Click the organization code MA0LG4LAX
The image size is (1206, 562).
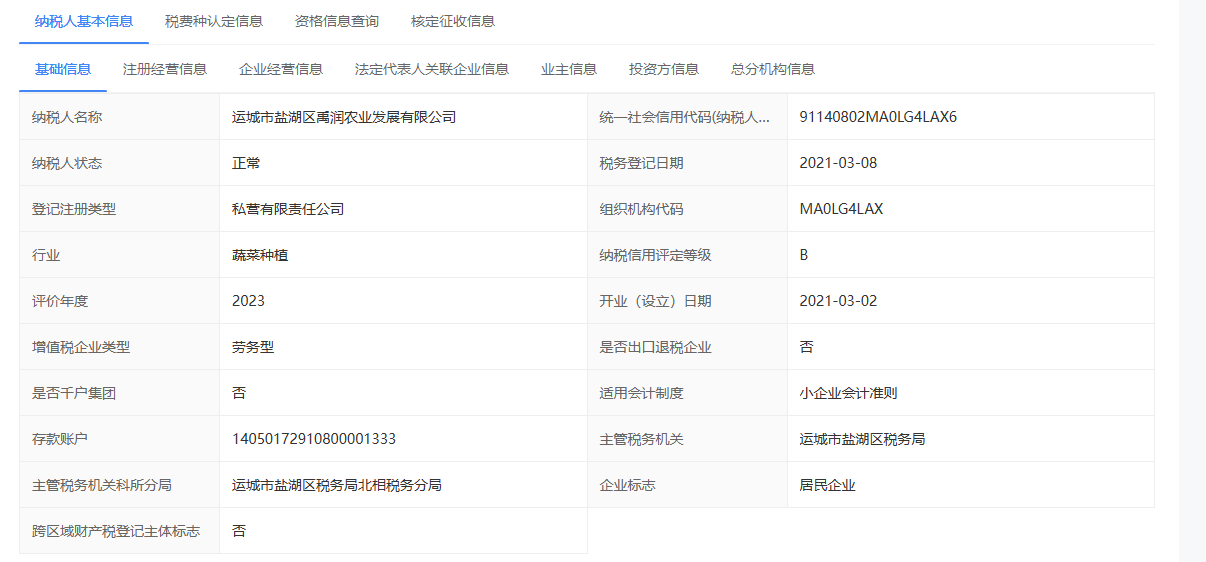[x=841, y=209]
